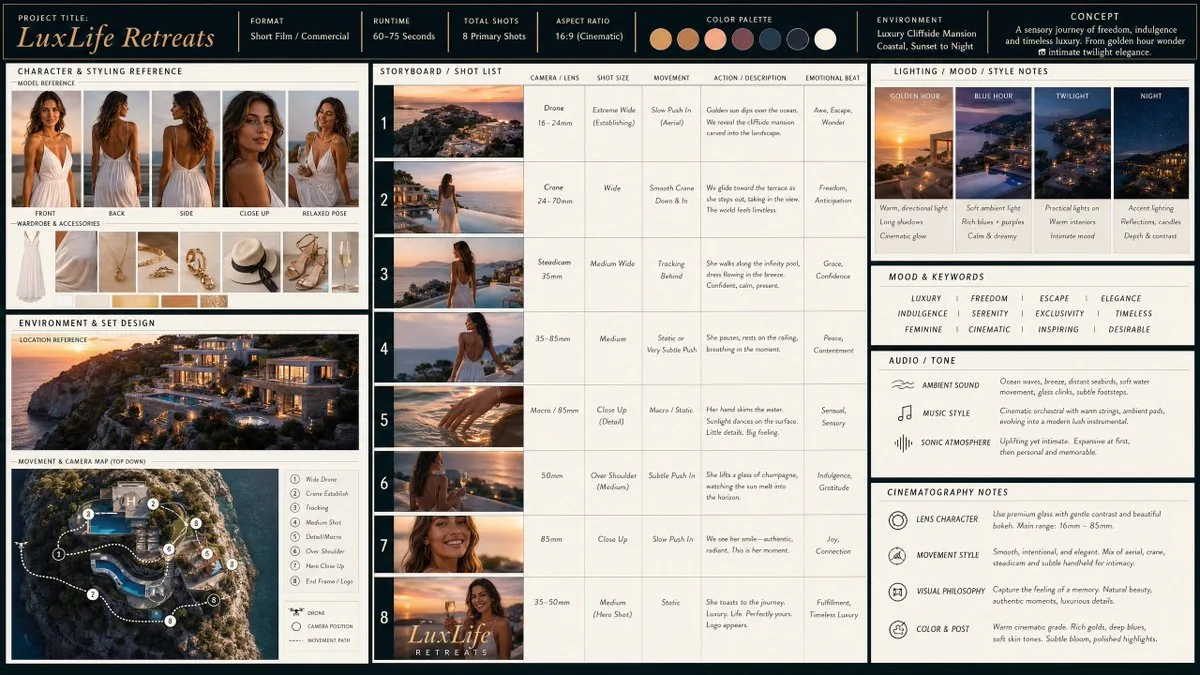Image resolution: width=1200 pixels, height=675 pixels.
Task: Click the Ambient Sound wave icon
Action: 903,384
